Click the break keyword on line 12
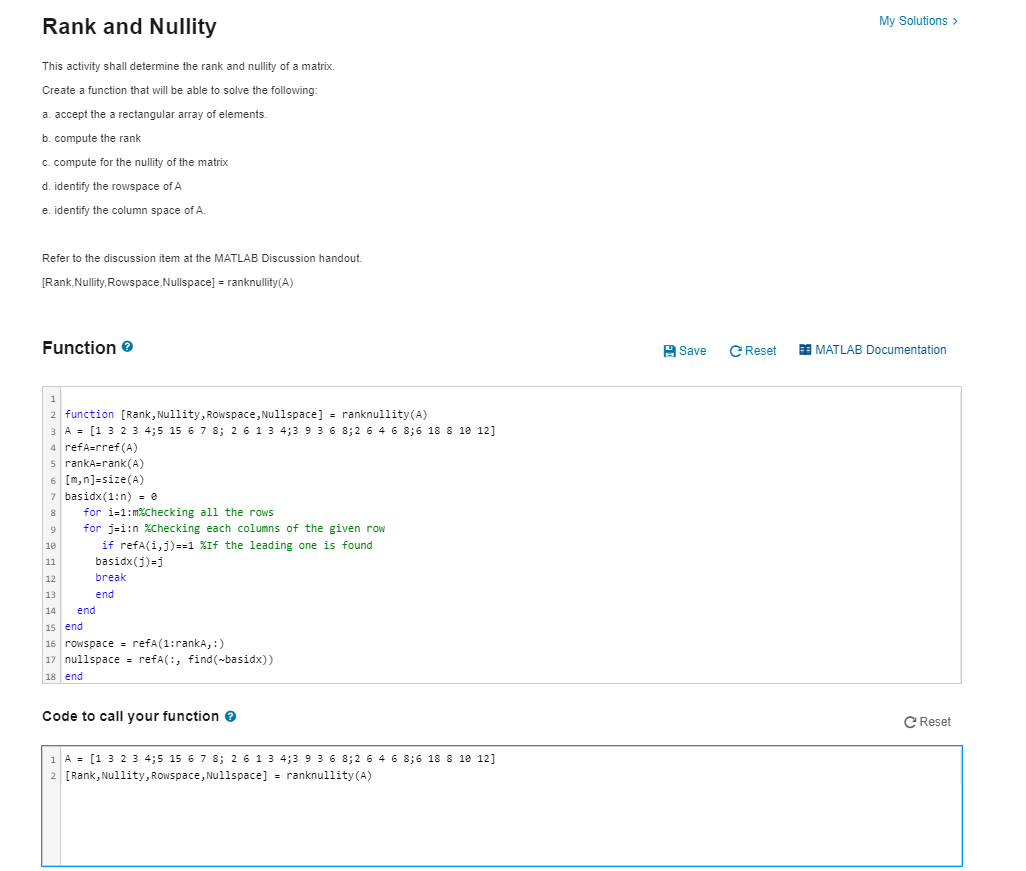Image resolution: width=1026 pixels, height=871 pixels. (x=110, y=577)
